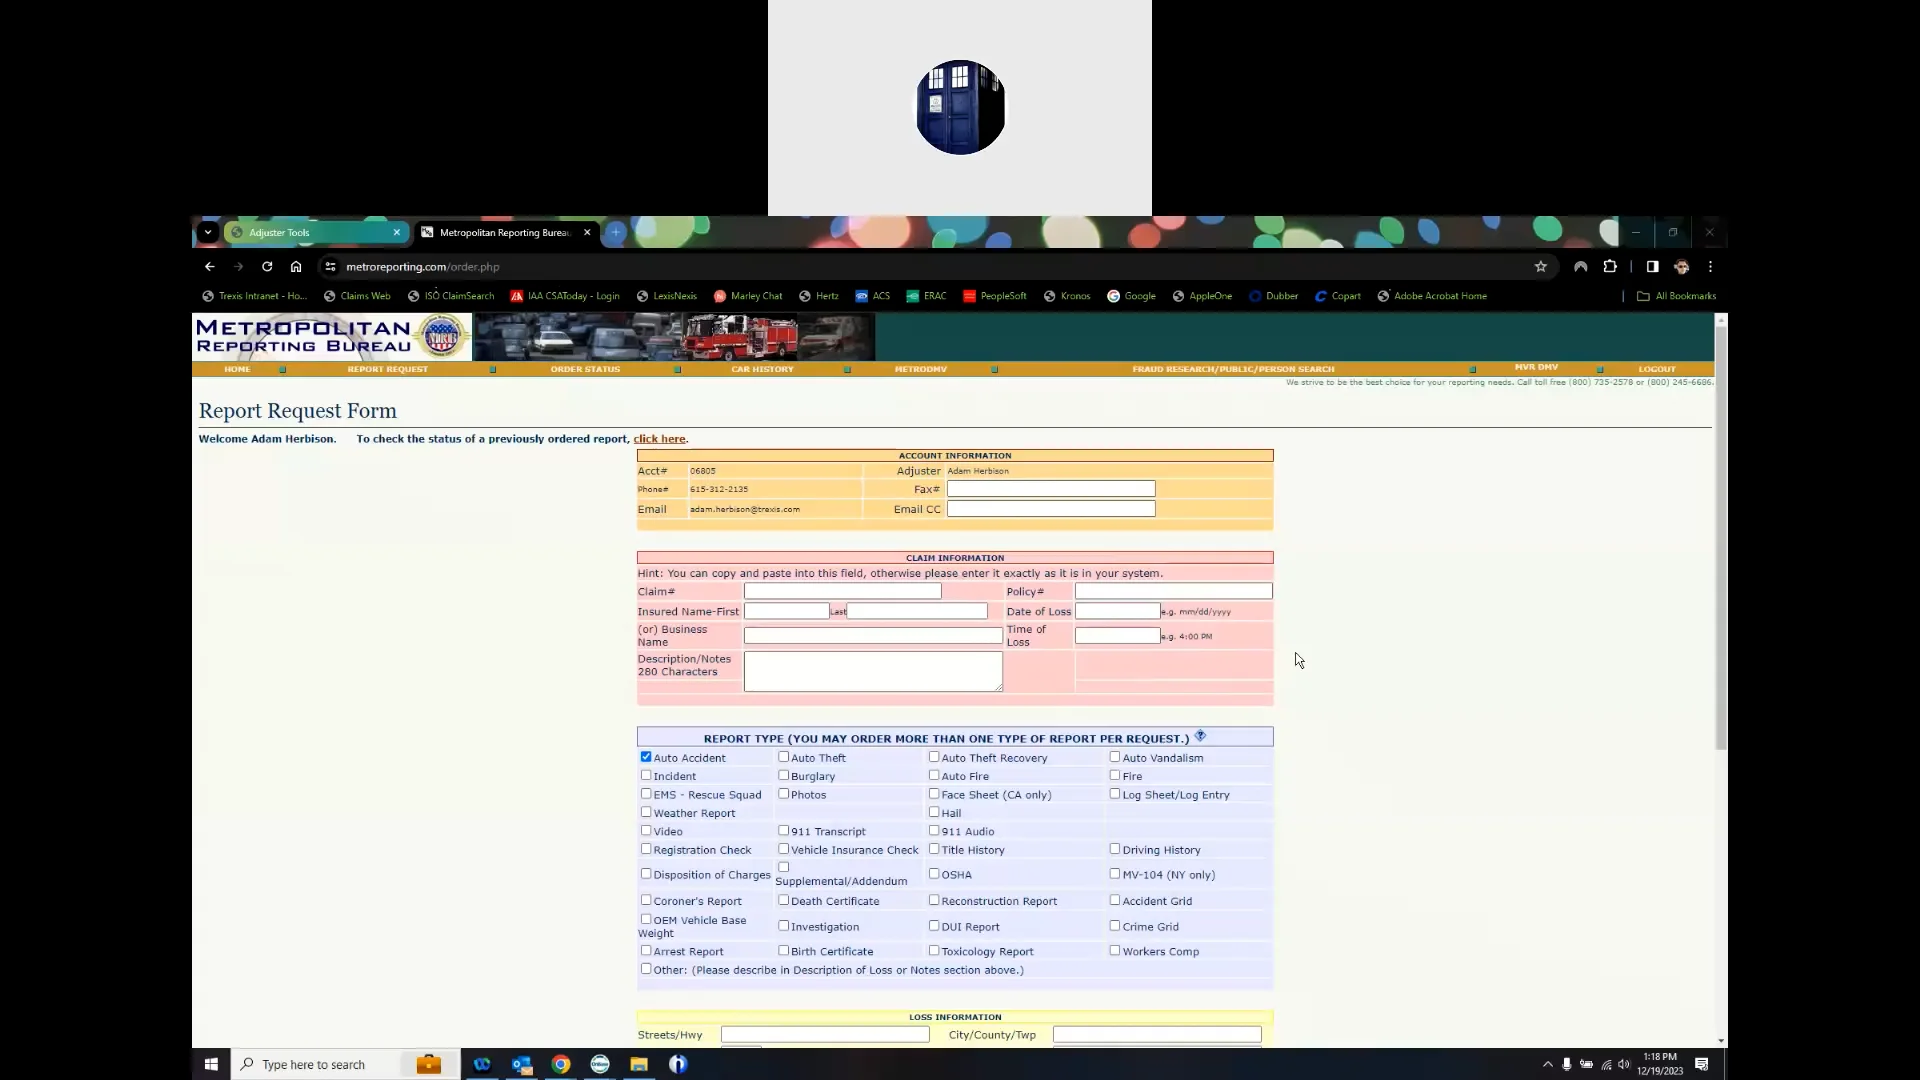Open the Chrome extensions puzzle icon

click(x=1610, y=267)
